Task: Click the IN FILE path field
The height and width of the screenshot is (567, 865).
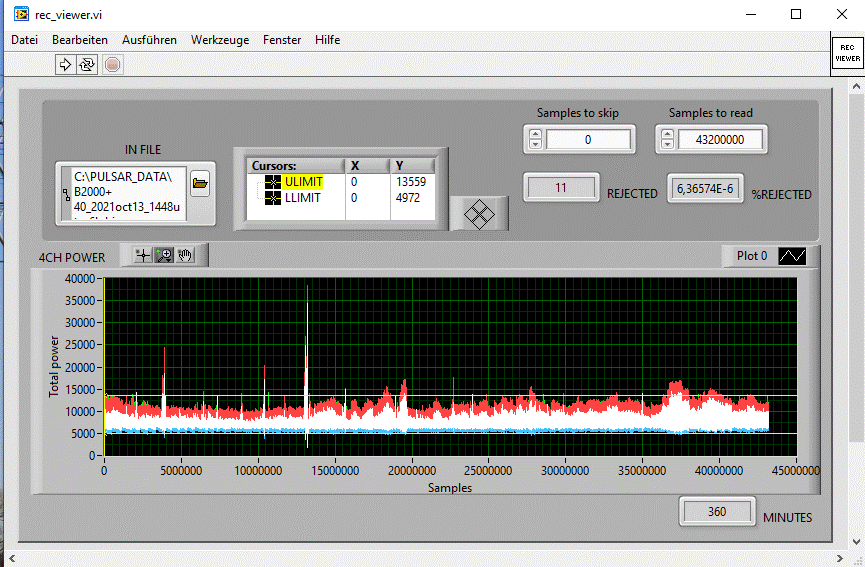Action: [x=129, y=194]
